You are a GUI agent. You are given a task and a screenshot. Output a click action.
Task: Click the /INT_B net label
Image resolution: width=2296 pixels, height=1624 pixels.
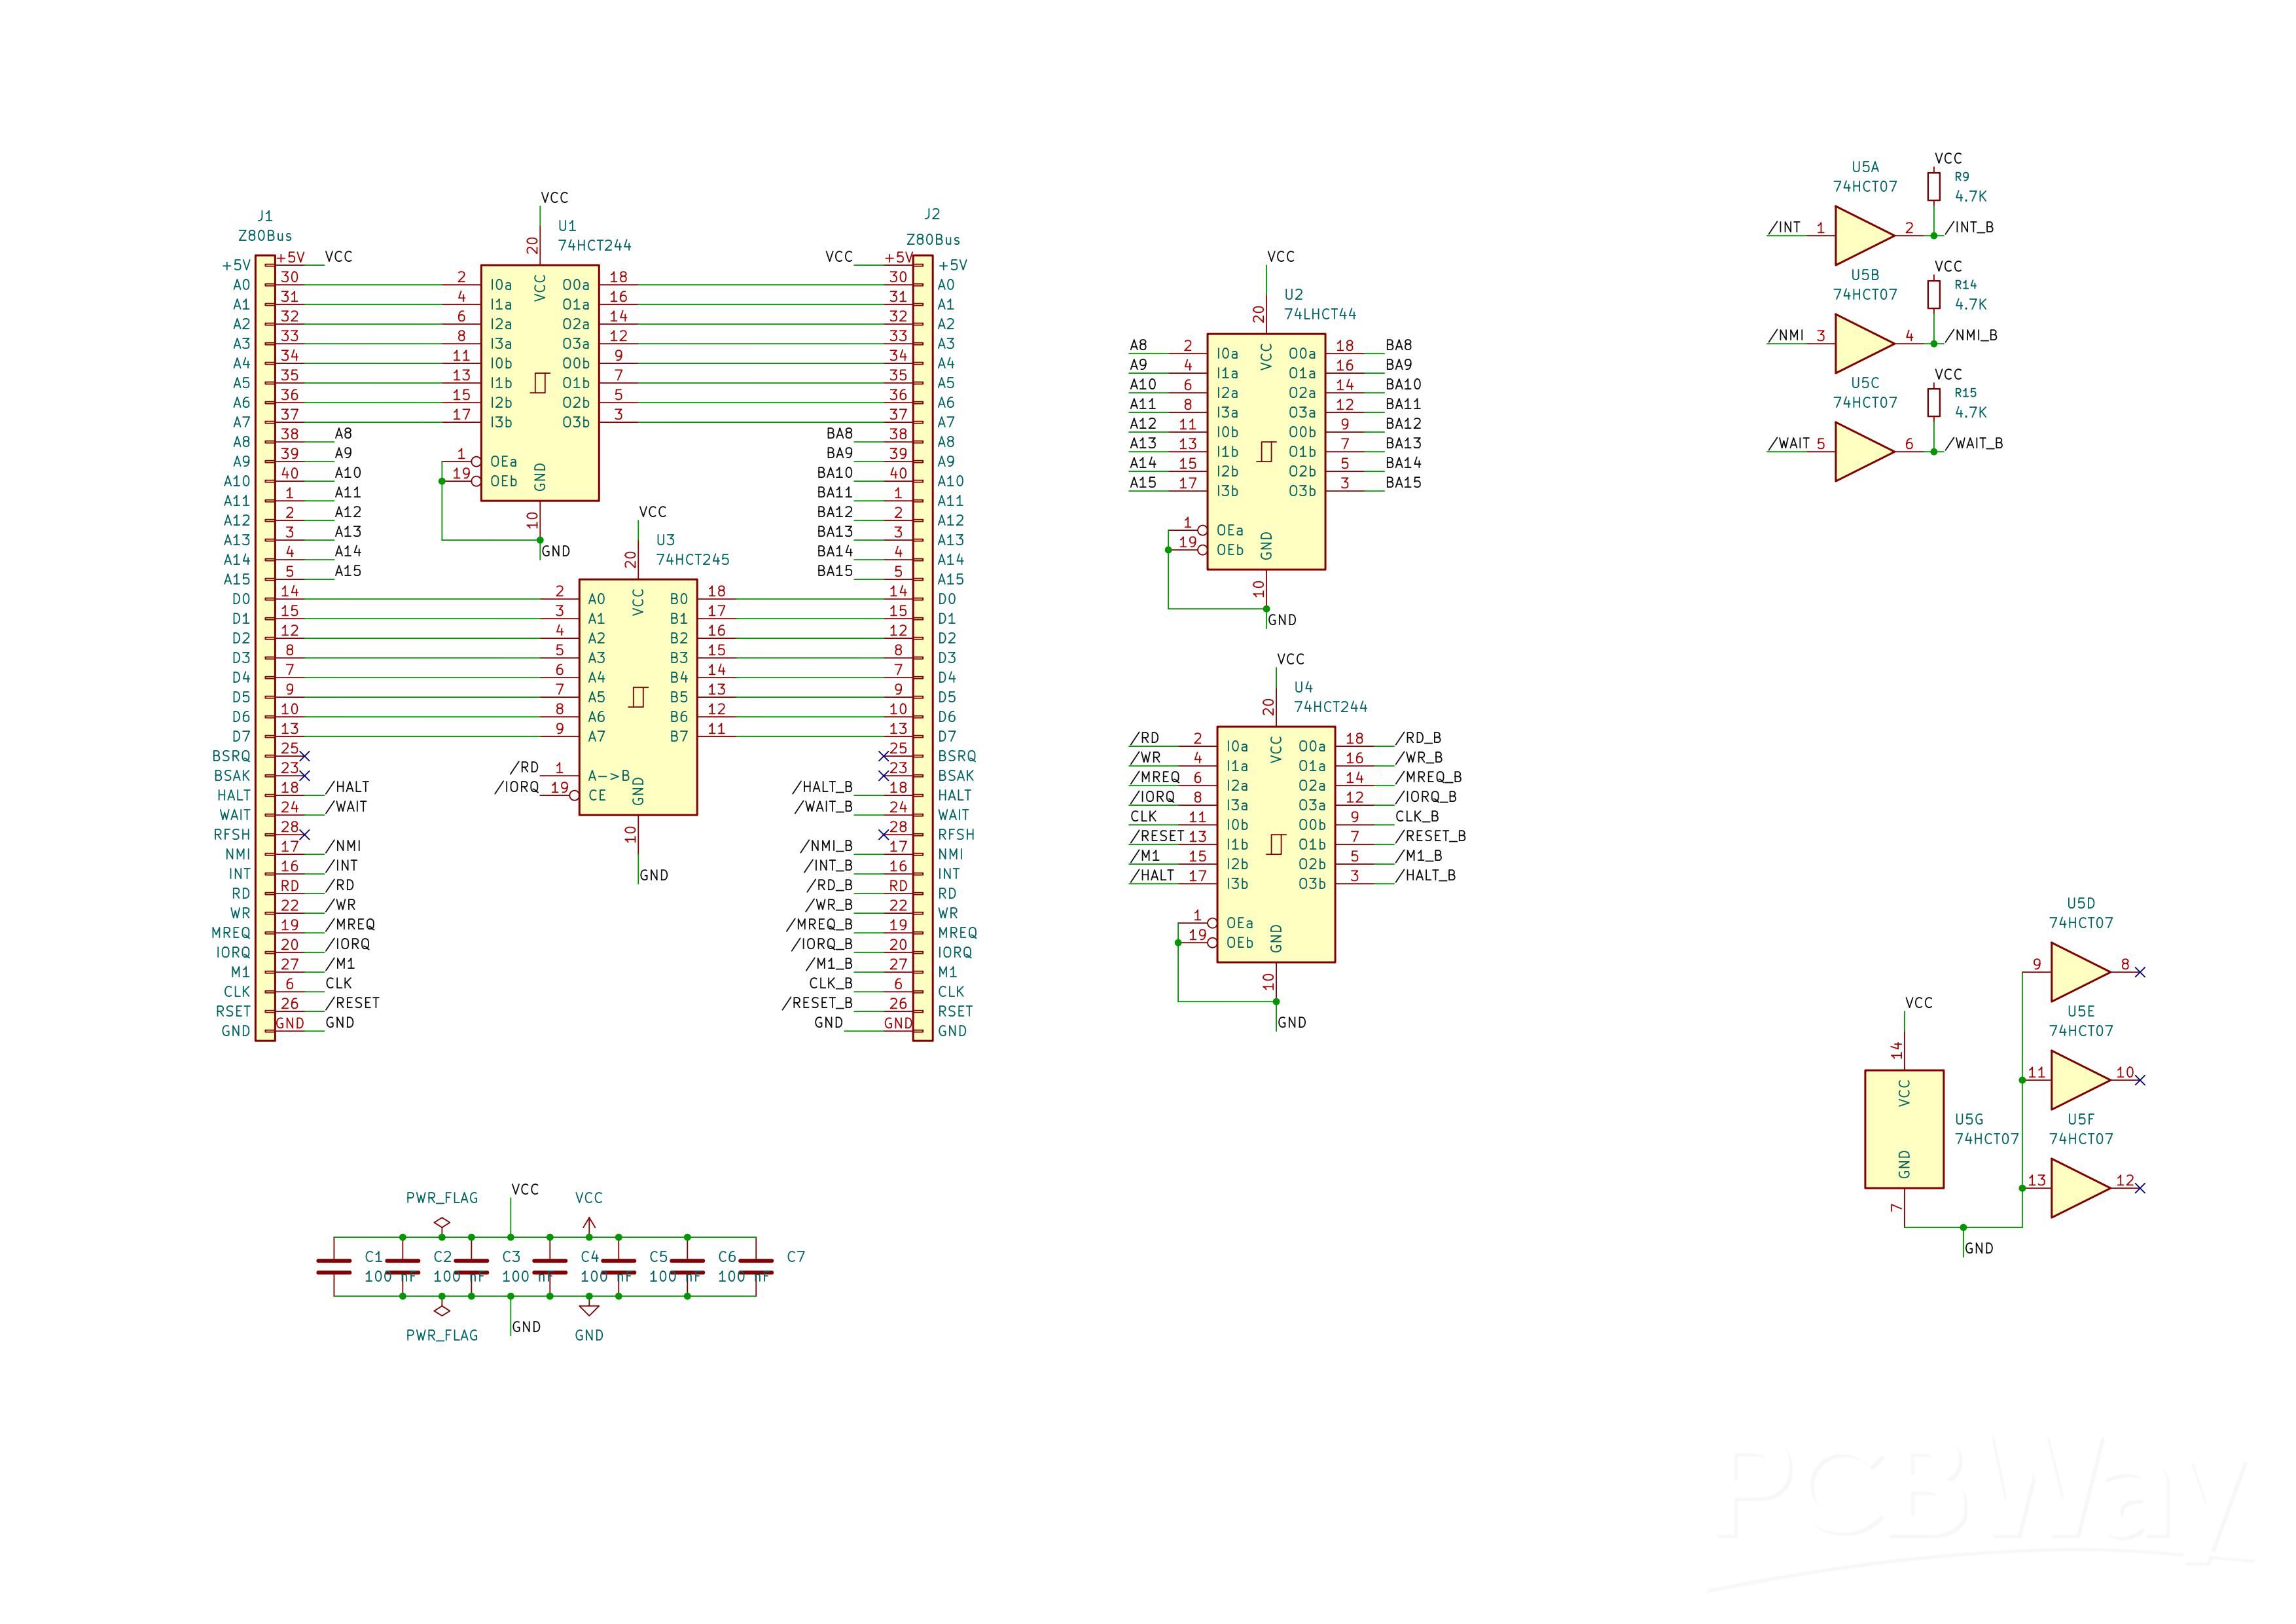click(x=1969, y=227)
